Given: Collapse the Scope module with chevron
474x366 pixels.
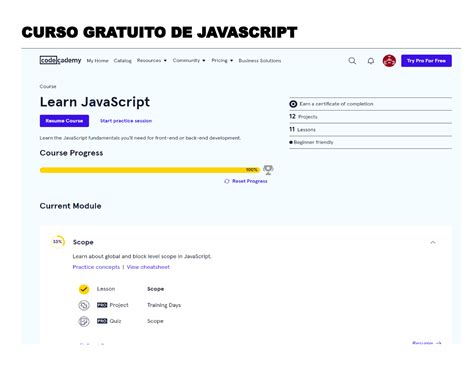Looking at the screenshot, I should (433, 242).
